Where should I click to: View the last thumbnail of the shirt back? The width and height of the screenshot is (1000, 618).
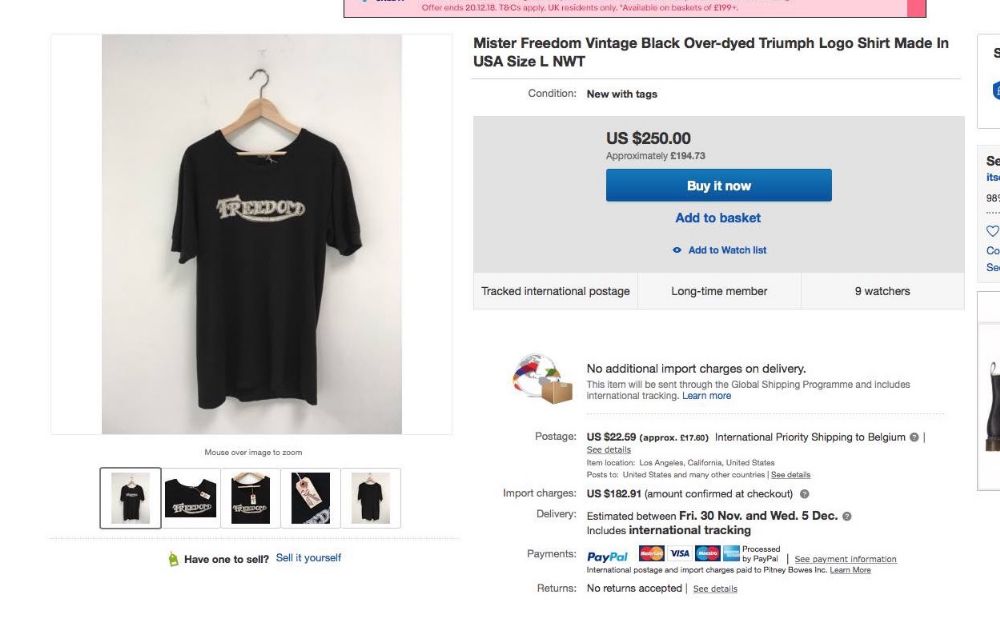click(371, 498)
